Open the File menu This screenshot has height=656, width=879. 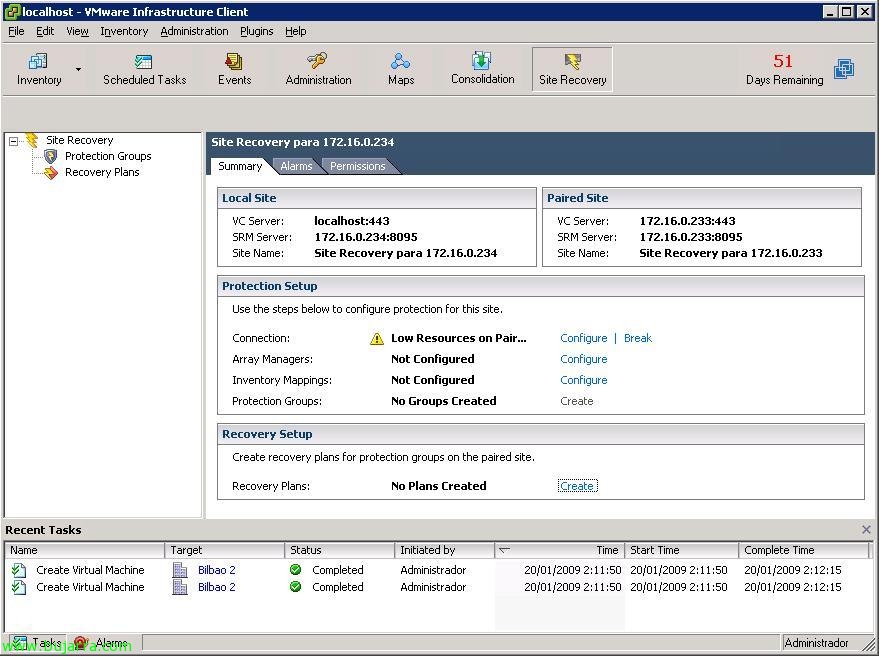(x=16, y=31)
